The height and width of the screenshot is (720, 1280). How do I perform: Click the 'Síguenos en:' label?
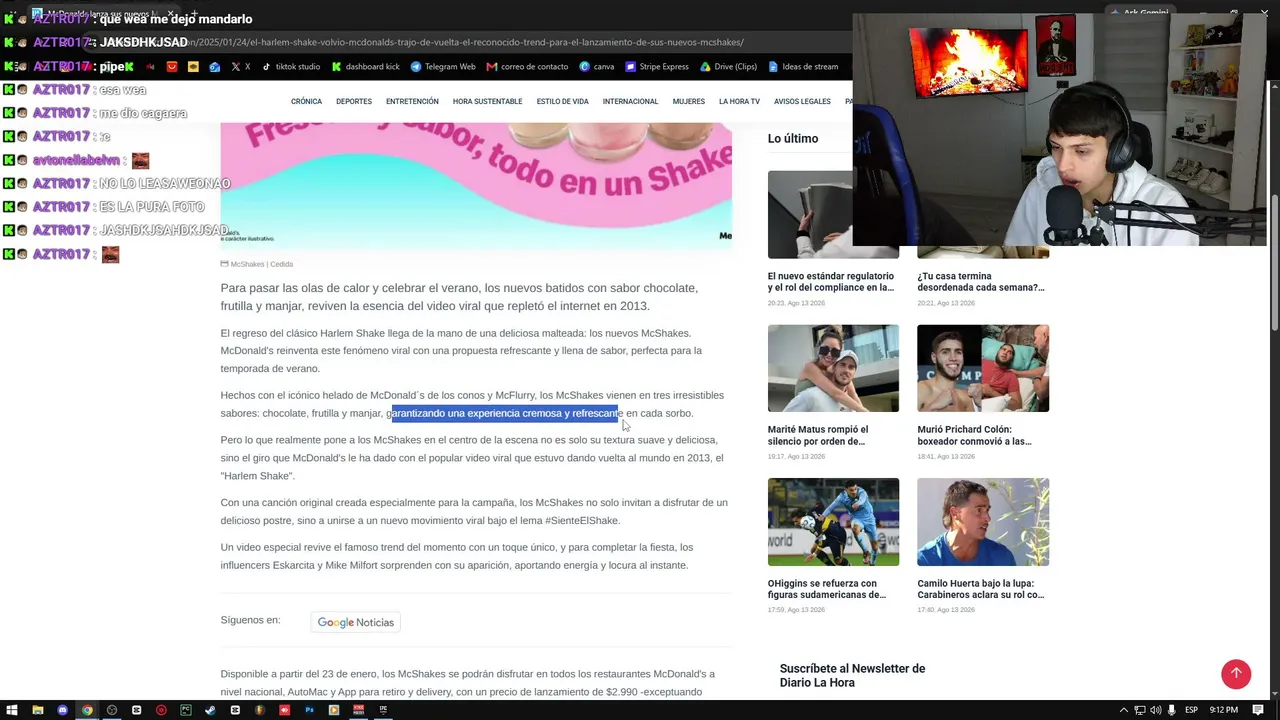(250, 620)
